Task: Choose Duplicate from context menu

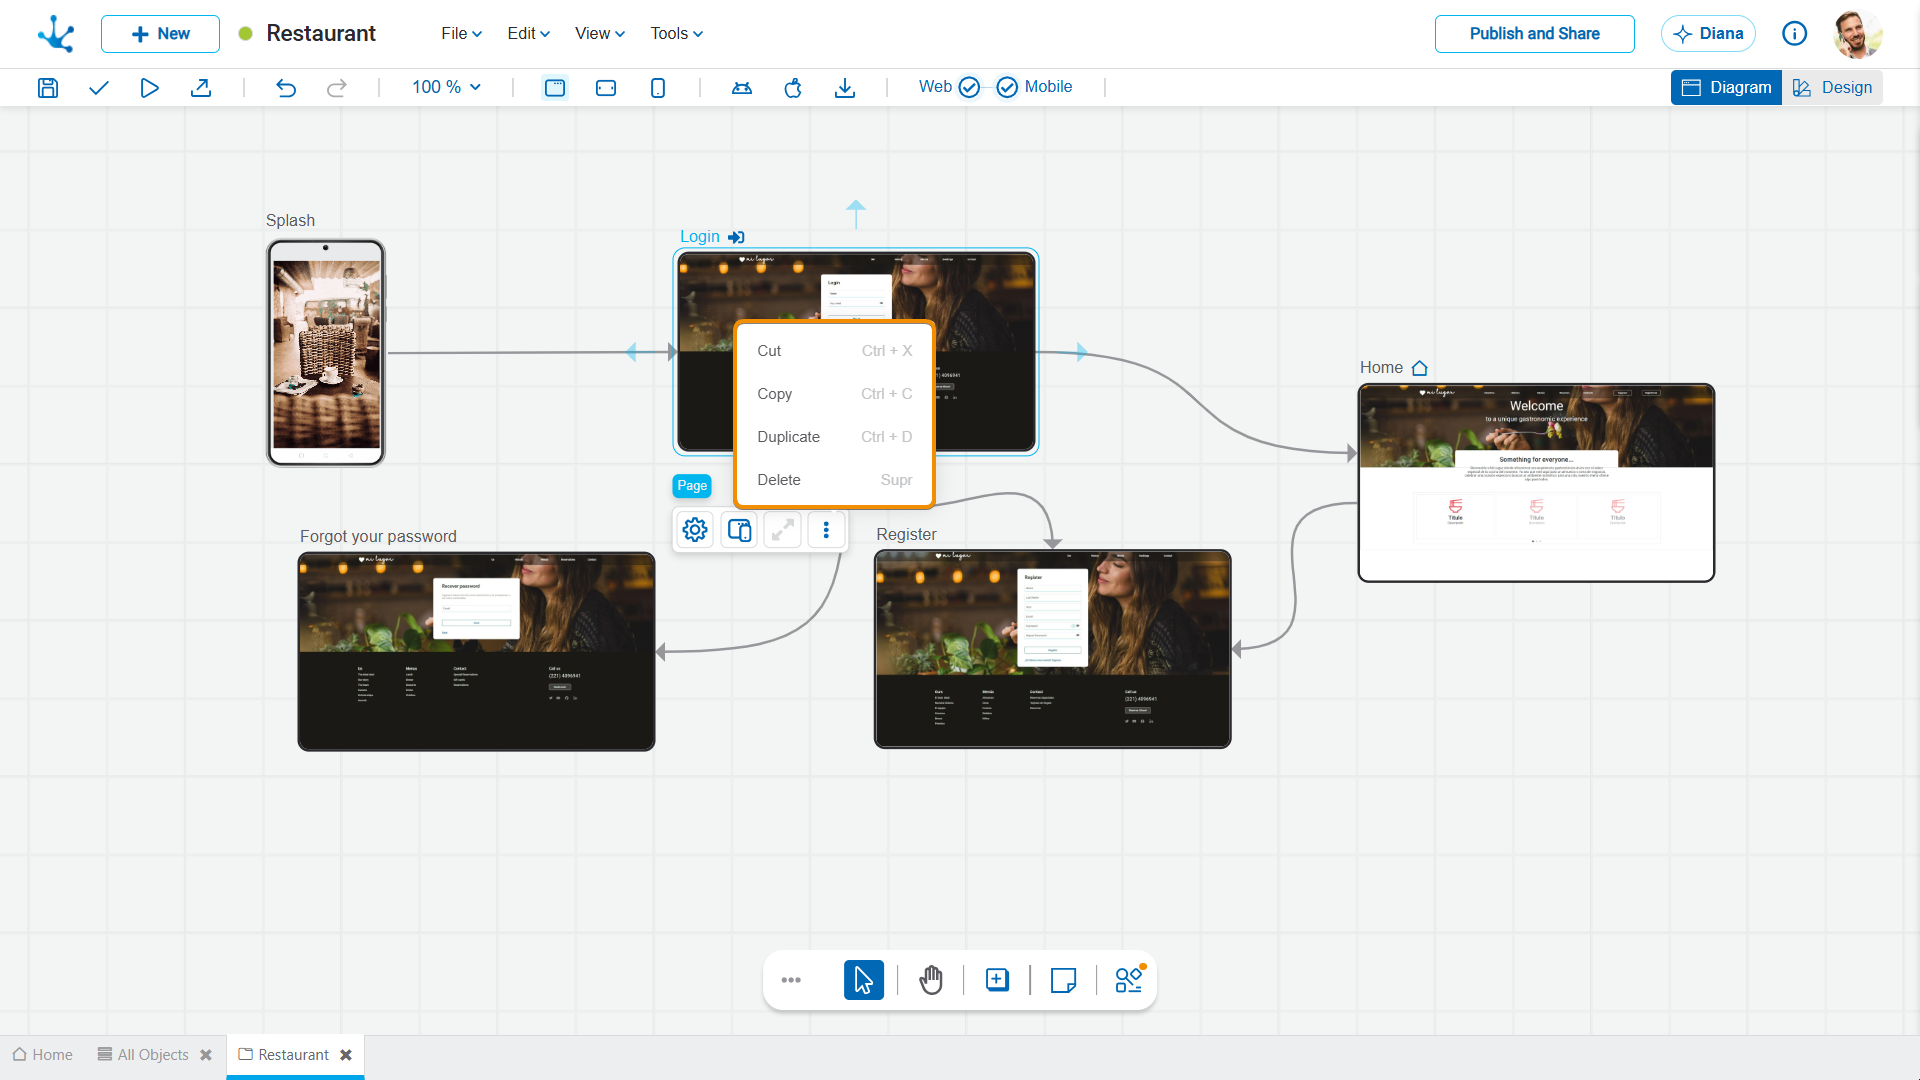Action: pos(834,437)
